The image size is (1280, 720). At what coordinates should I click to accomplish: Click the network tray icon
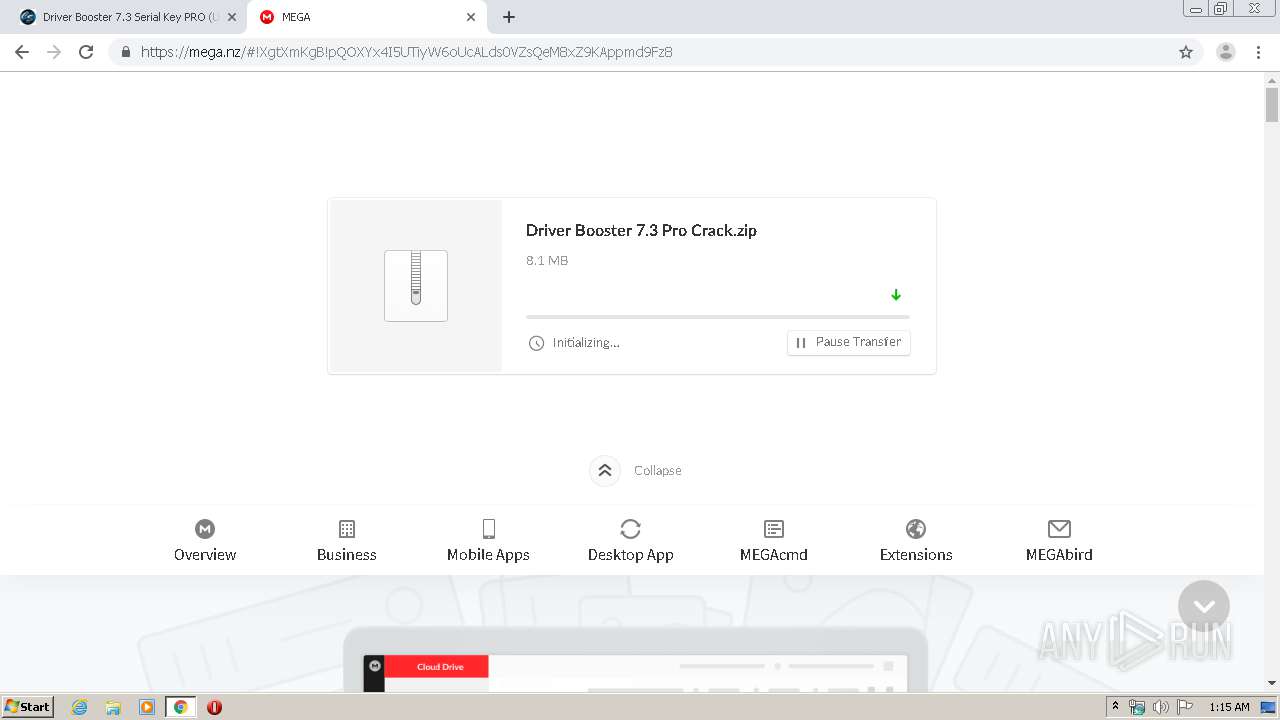click(x=1137, y=707)
